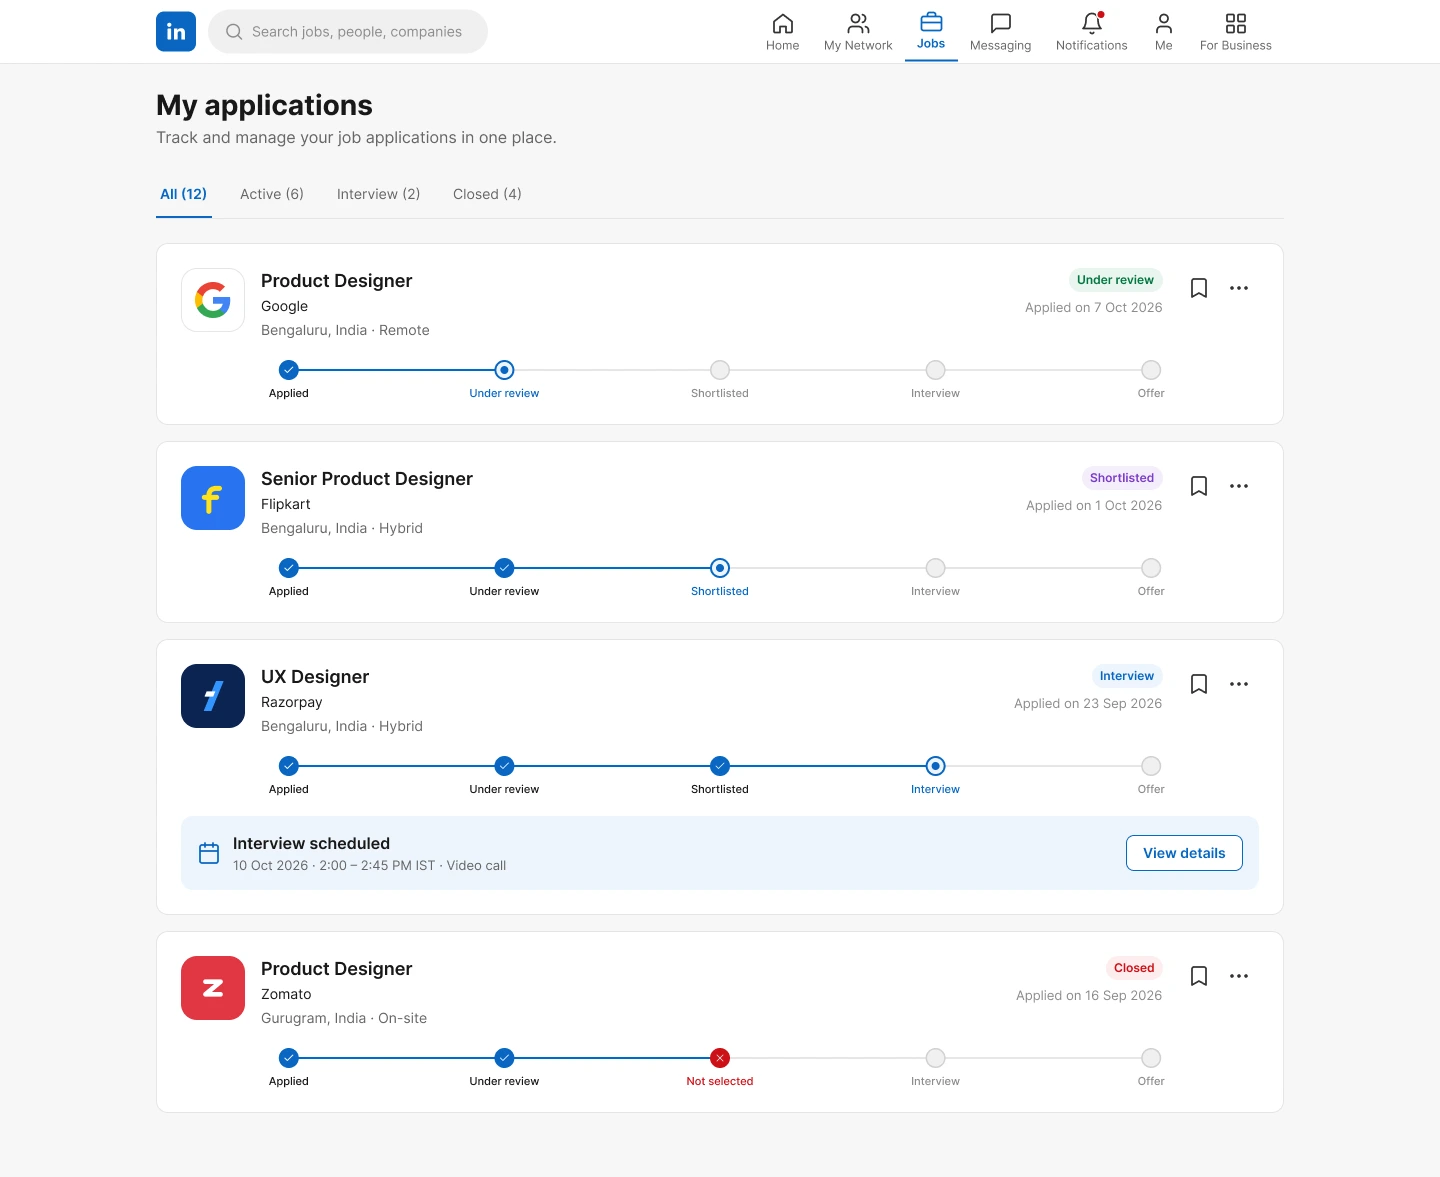The width and height of the screenshot is (1440, 1177).
Task: Open the Google Product Designer job title
Action: point(336,281)
